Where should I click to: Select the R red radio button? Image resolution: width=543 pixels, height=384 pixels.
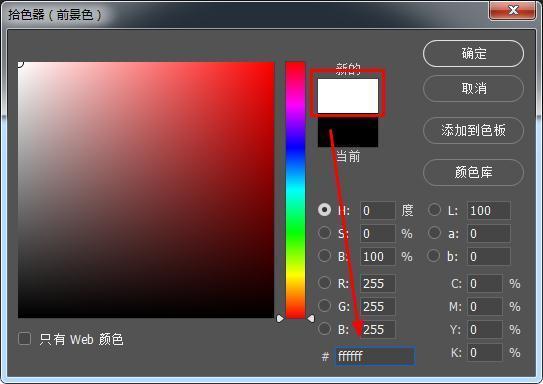(x=324, y=283)
